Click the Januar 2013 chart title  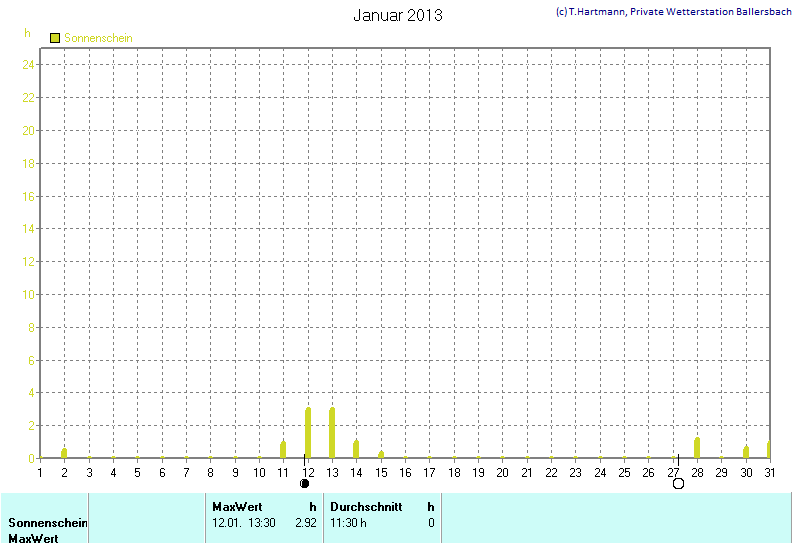click(398, 15)
